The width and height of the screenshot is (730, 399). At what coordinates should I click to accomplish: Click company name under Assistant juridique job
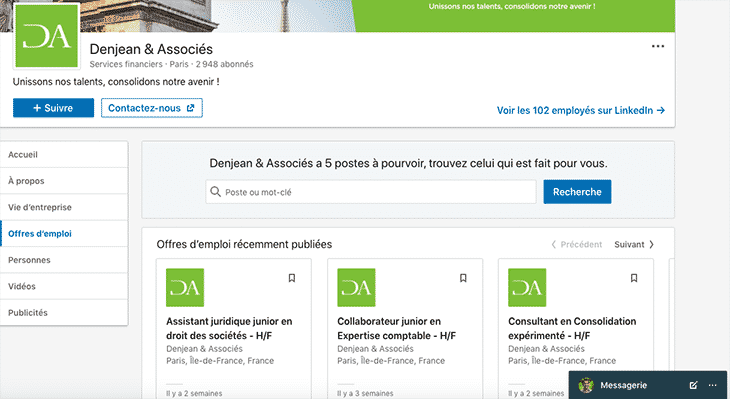tap(204, 349)
